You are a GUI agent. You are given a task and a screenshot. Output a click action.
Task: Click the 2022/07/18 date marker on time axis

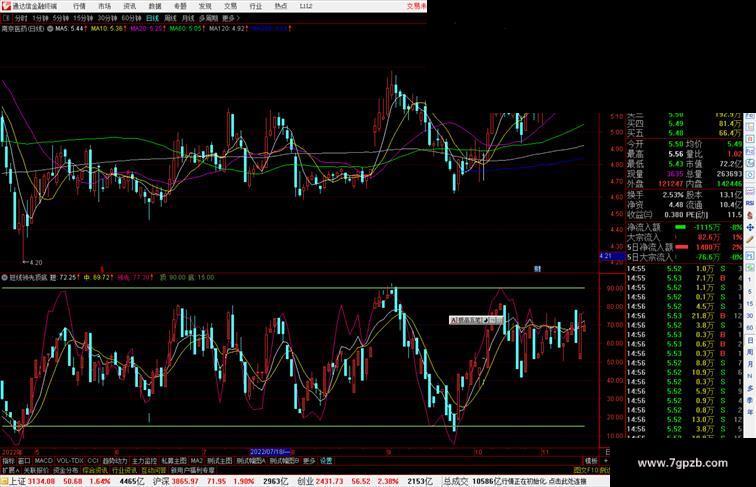270,452
